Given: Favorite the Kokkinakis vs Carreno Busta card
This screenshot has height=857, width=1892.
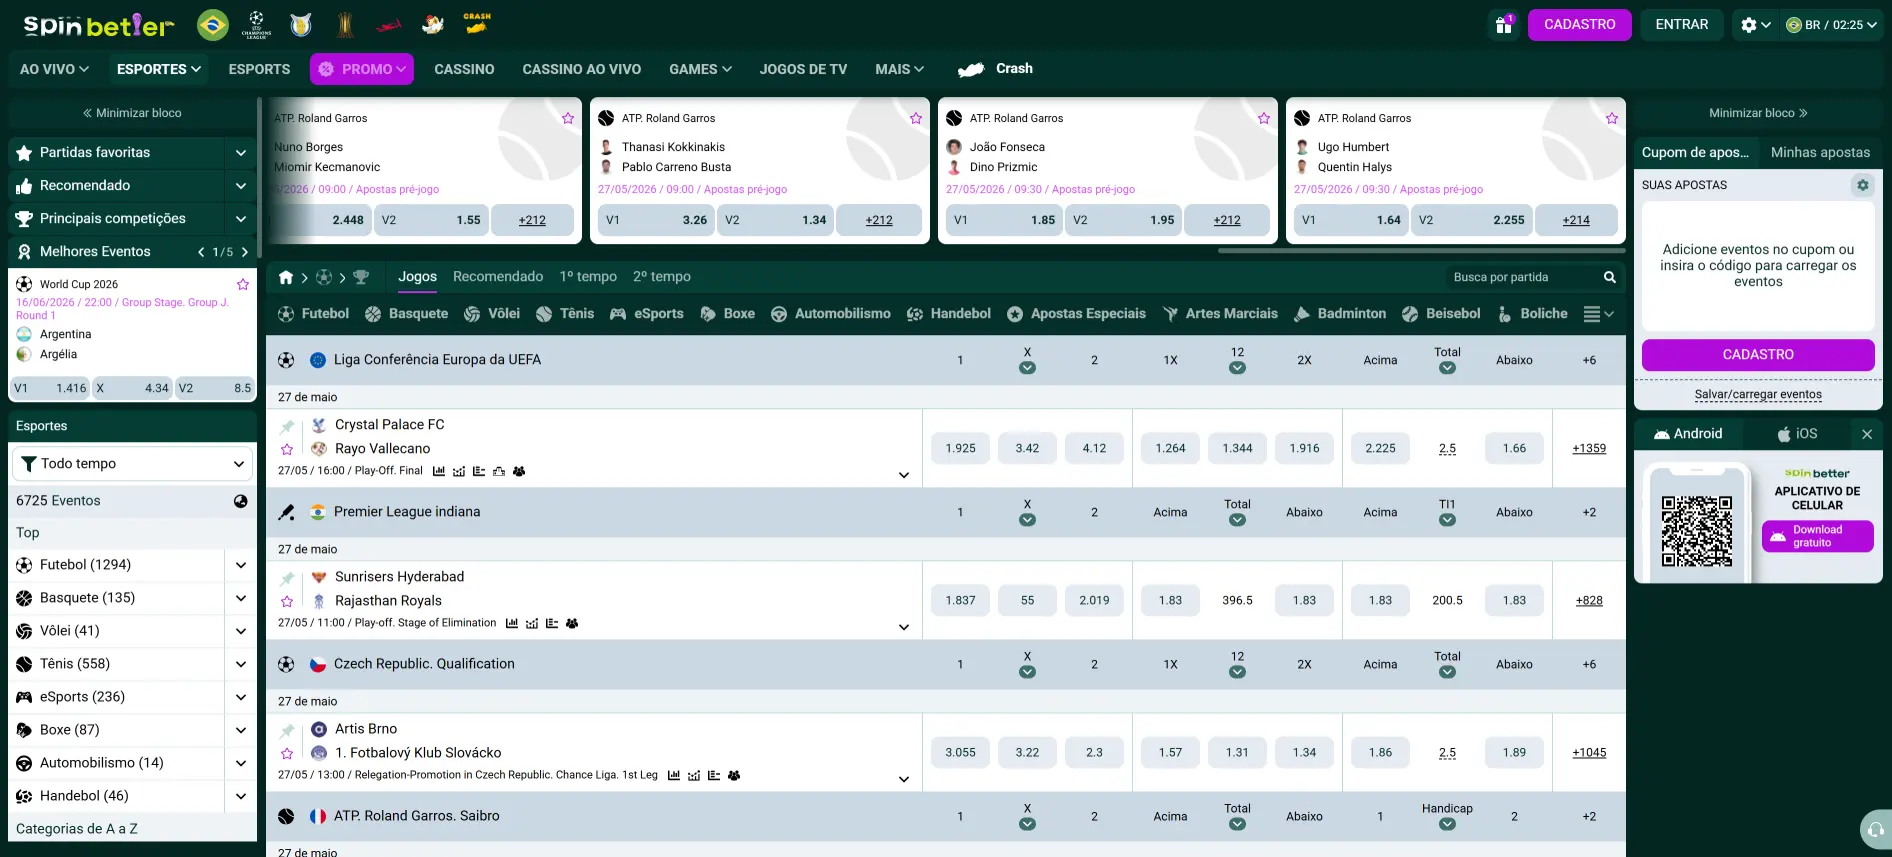Looking at the screenshot, I should pyautogui.click(x=916, y=118).
